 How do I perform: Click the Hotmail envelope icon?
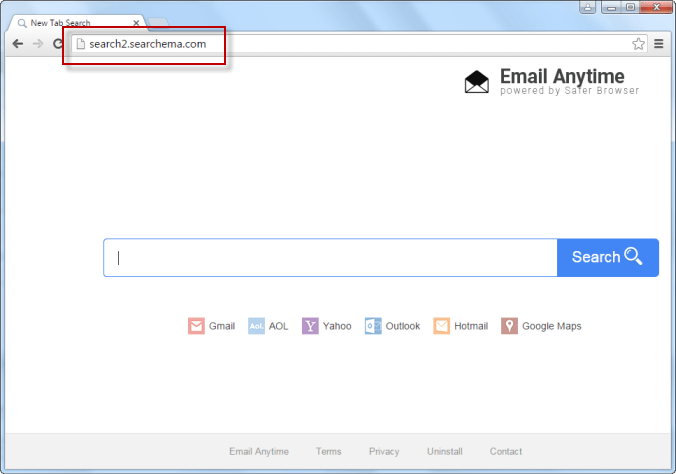(441, 326)
